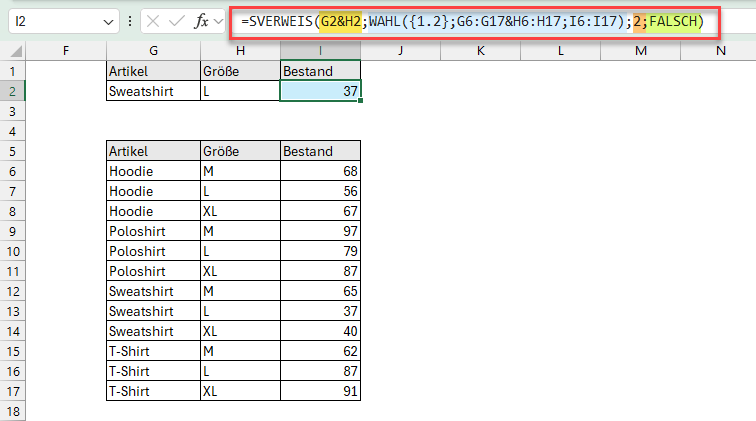Image resolution: width=756 pixels, height=421 pixels.
Task: Select the Sweatshirt cell in row 2
Action: click(153, 91)
